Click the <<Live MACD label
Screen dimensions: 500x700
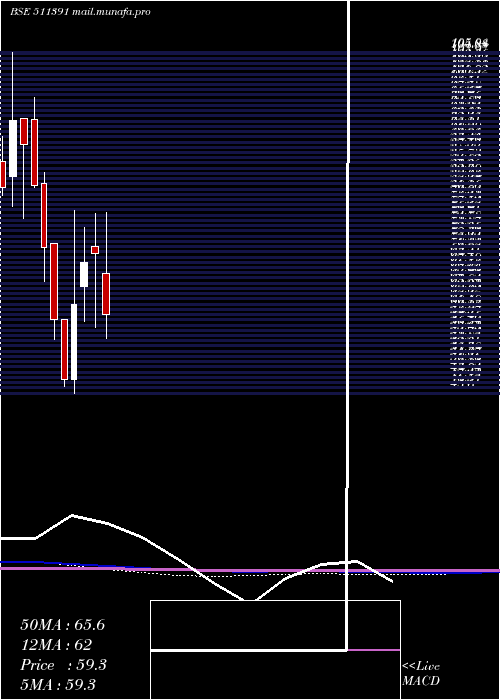coord(421,674)
